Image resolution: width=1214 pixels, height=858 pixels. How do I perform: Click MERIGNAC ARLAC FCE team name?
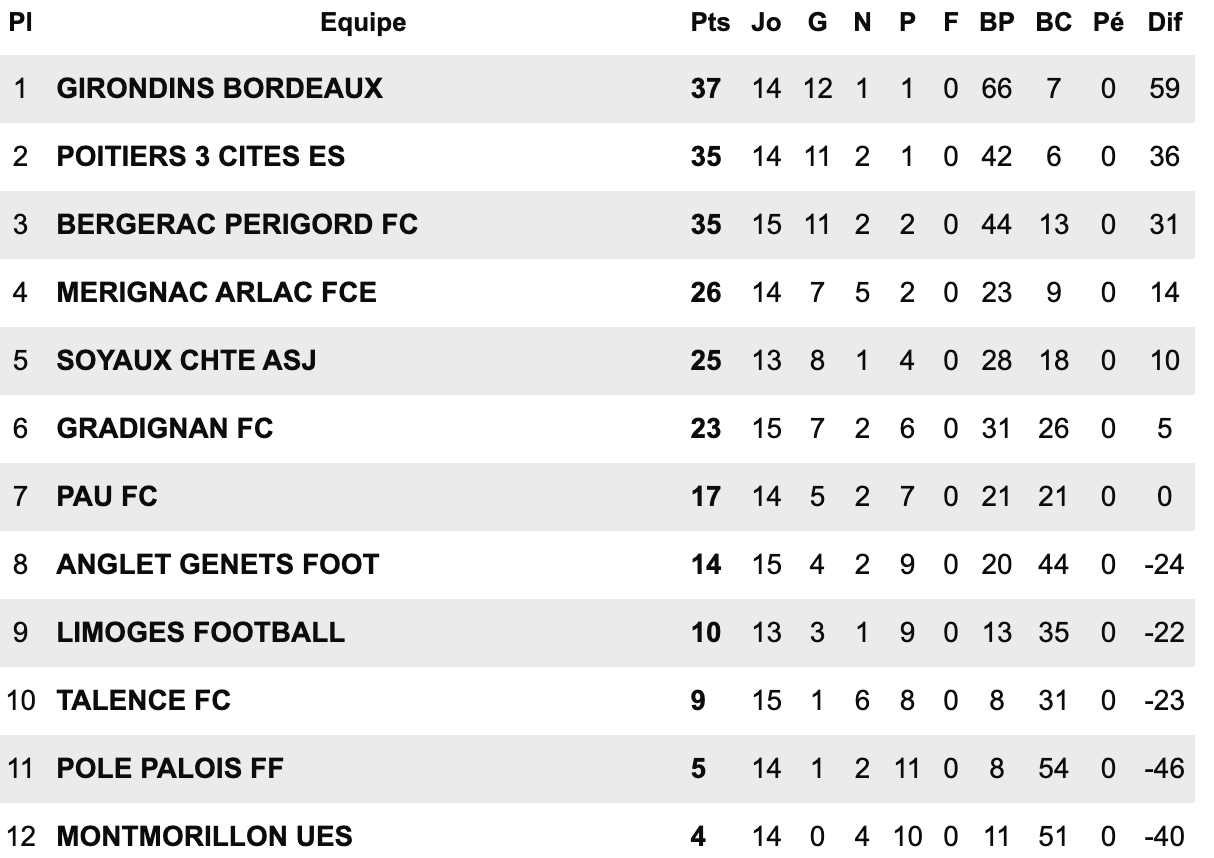217,293
